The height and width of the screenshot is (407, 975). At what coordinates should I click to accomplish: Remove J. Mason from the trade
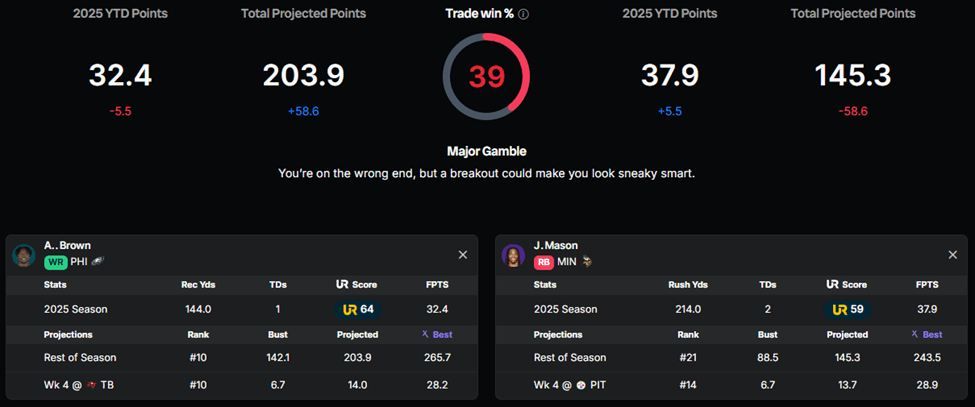tap(952, 255)
